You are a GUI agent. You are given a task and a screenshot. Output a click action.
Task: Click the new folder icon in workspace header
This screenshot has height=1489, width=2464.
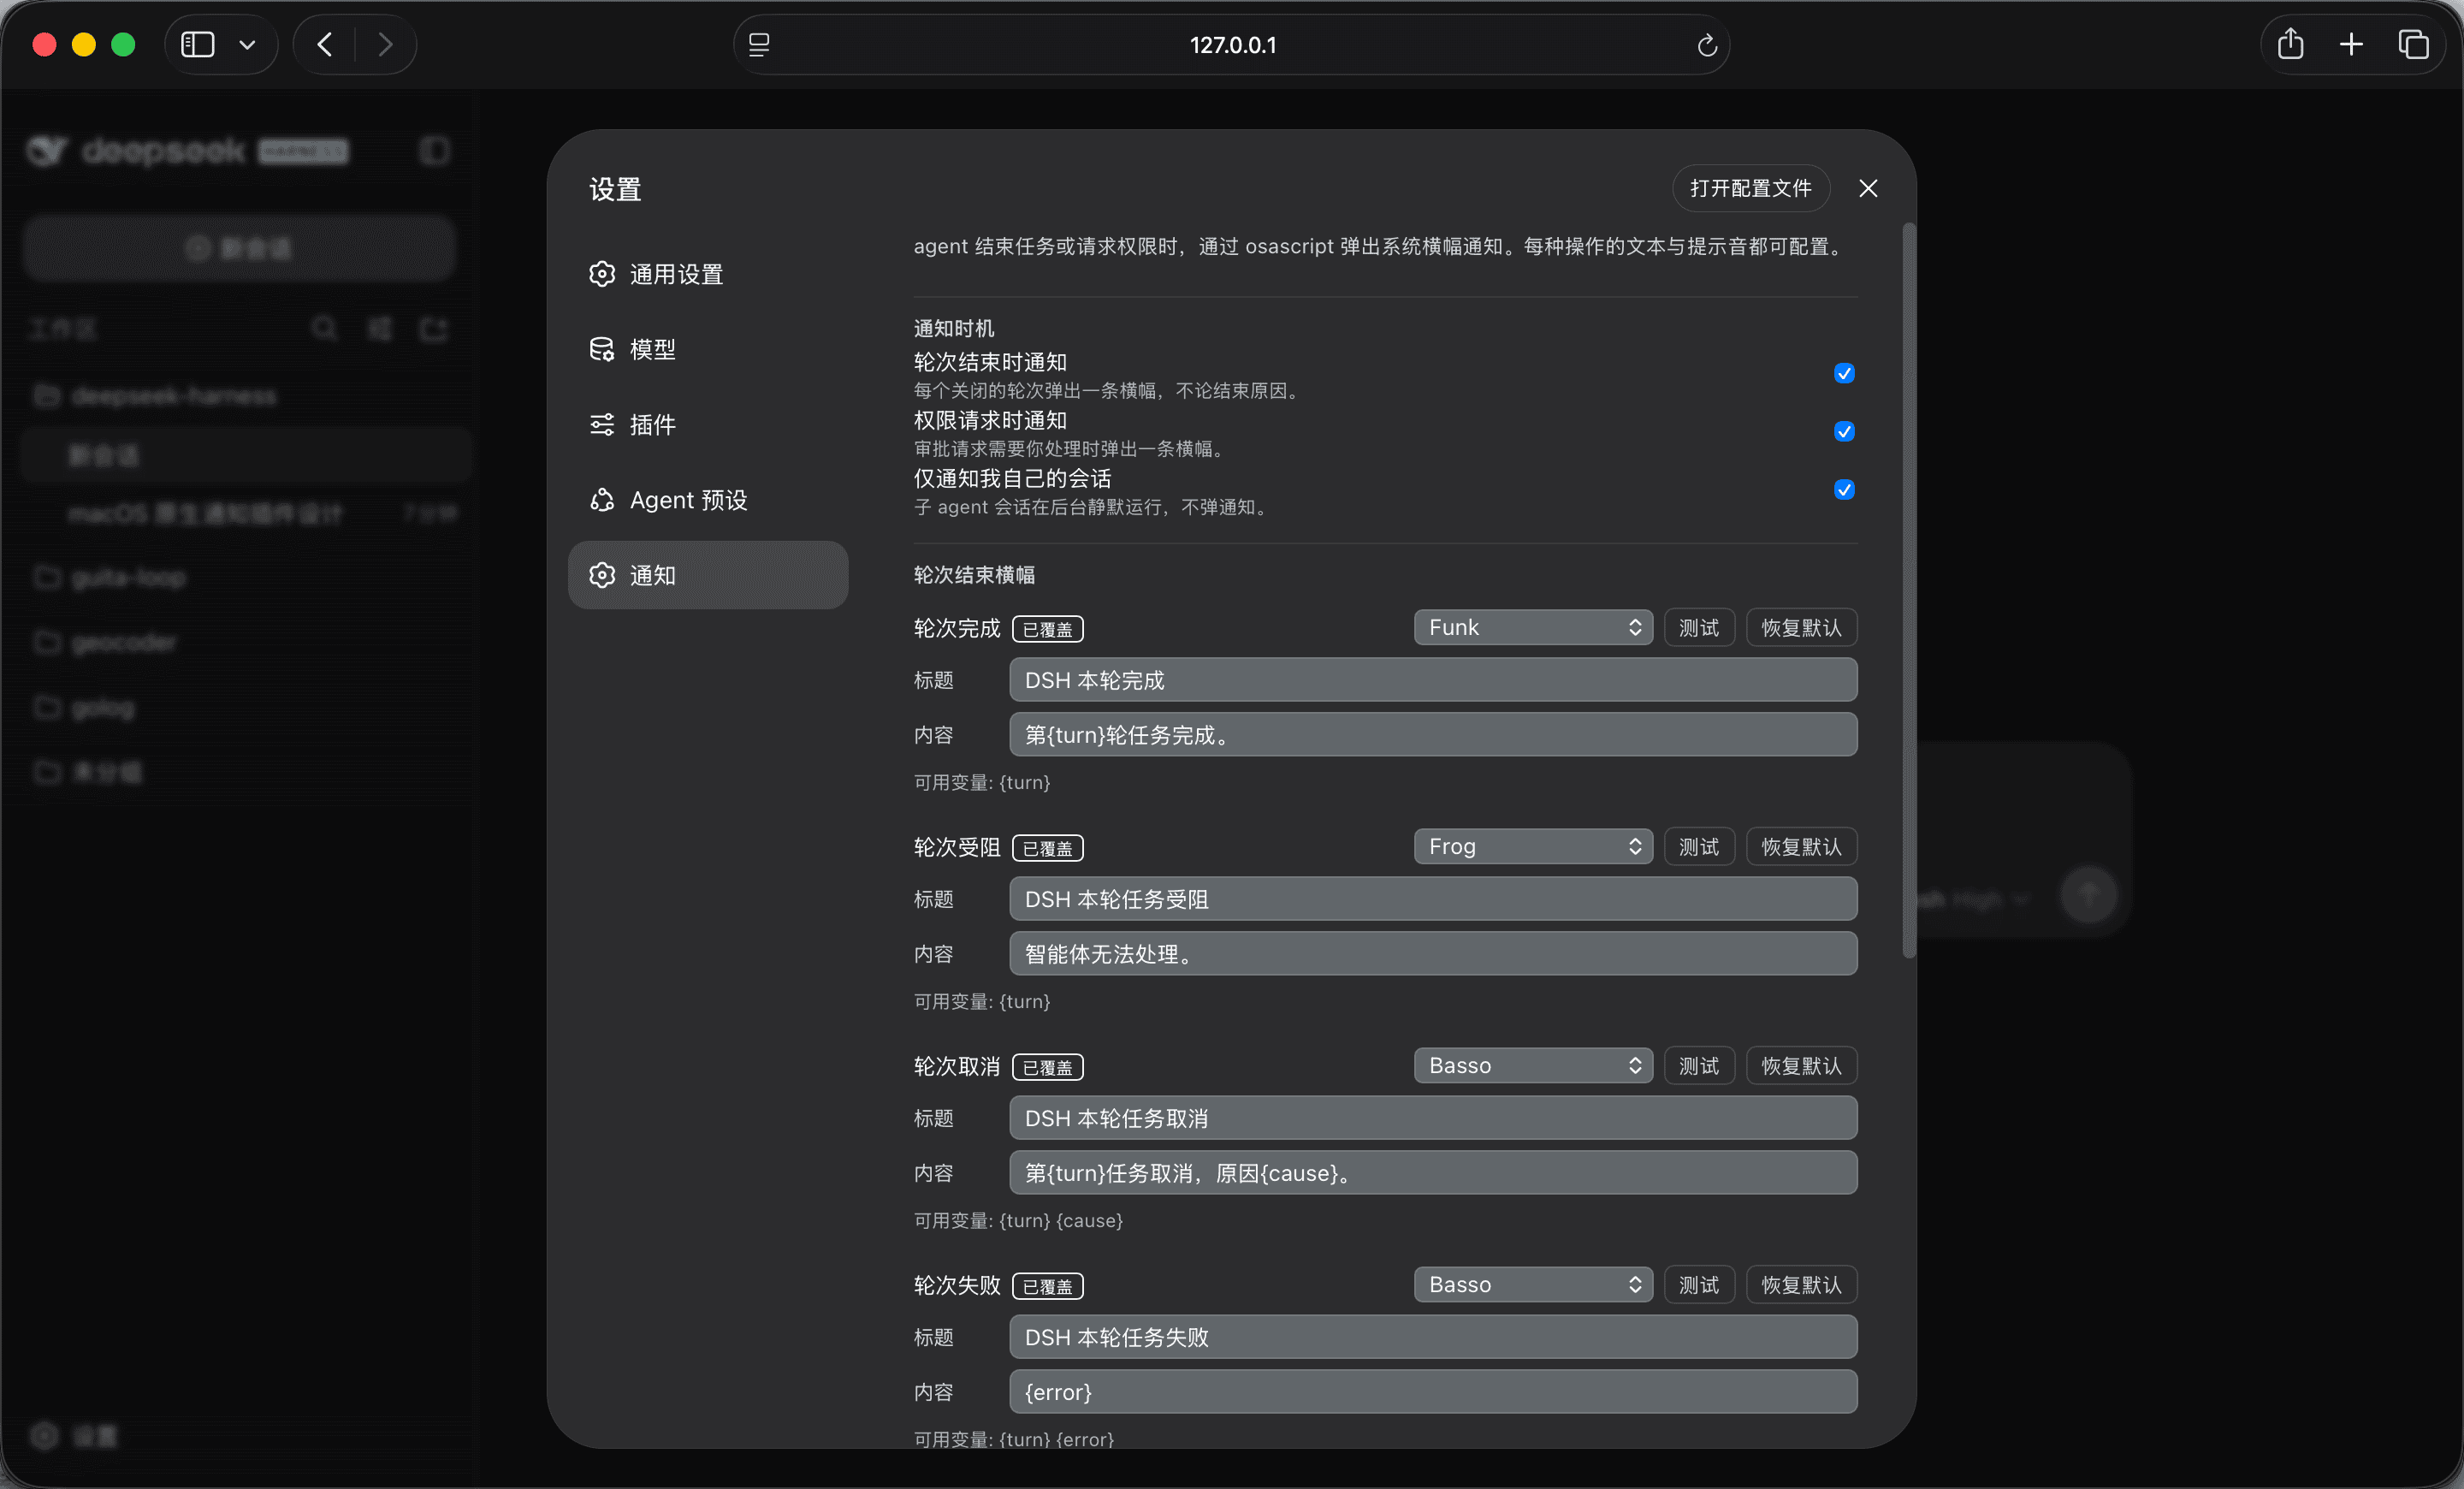(433, 328)
